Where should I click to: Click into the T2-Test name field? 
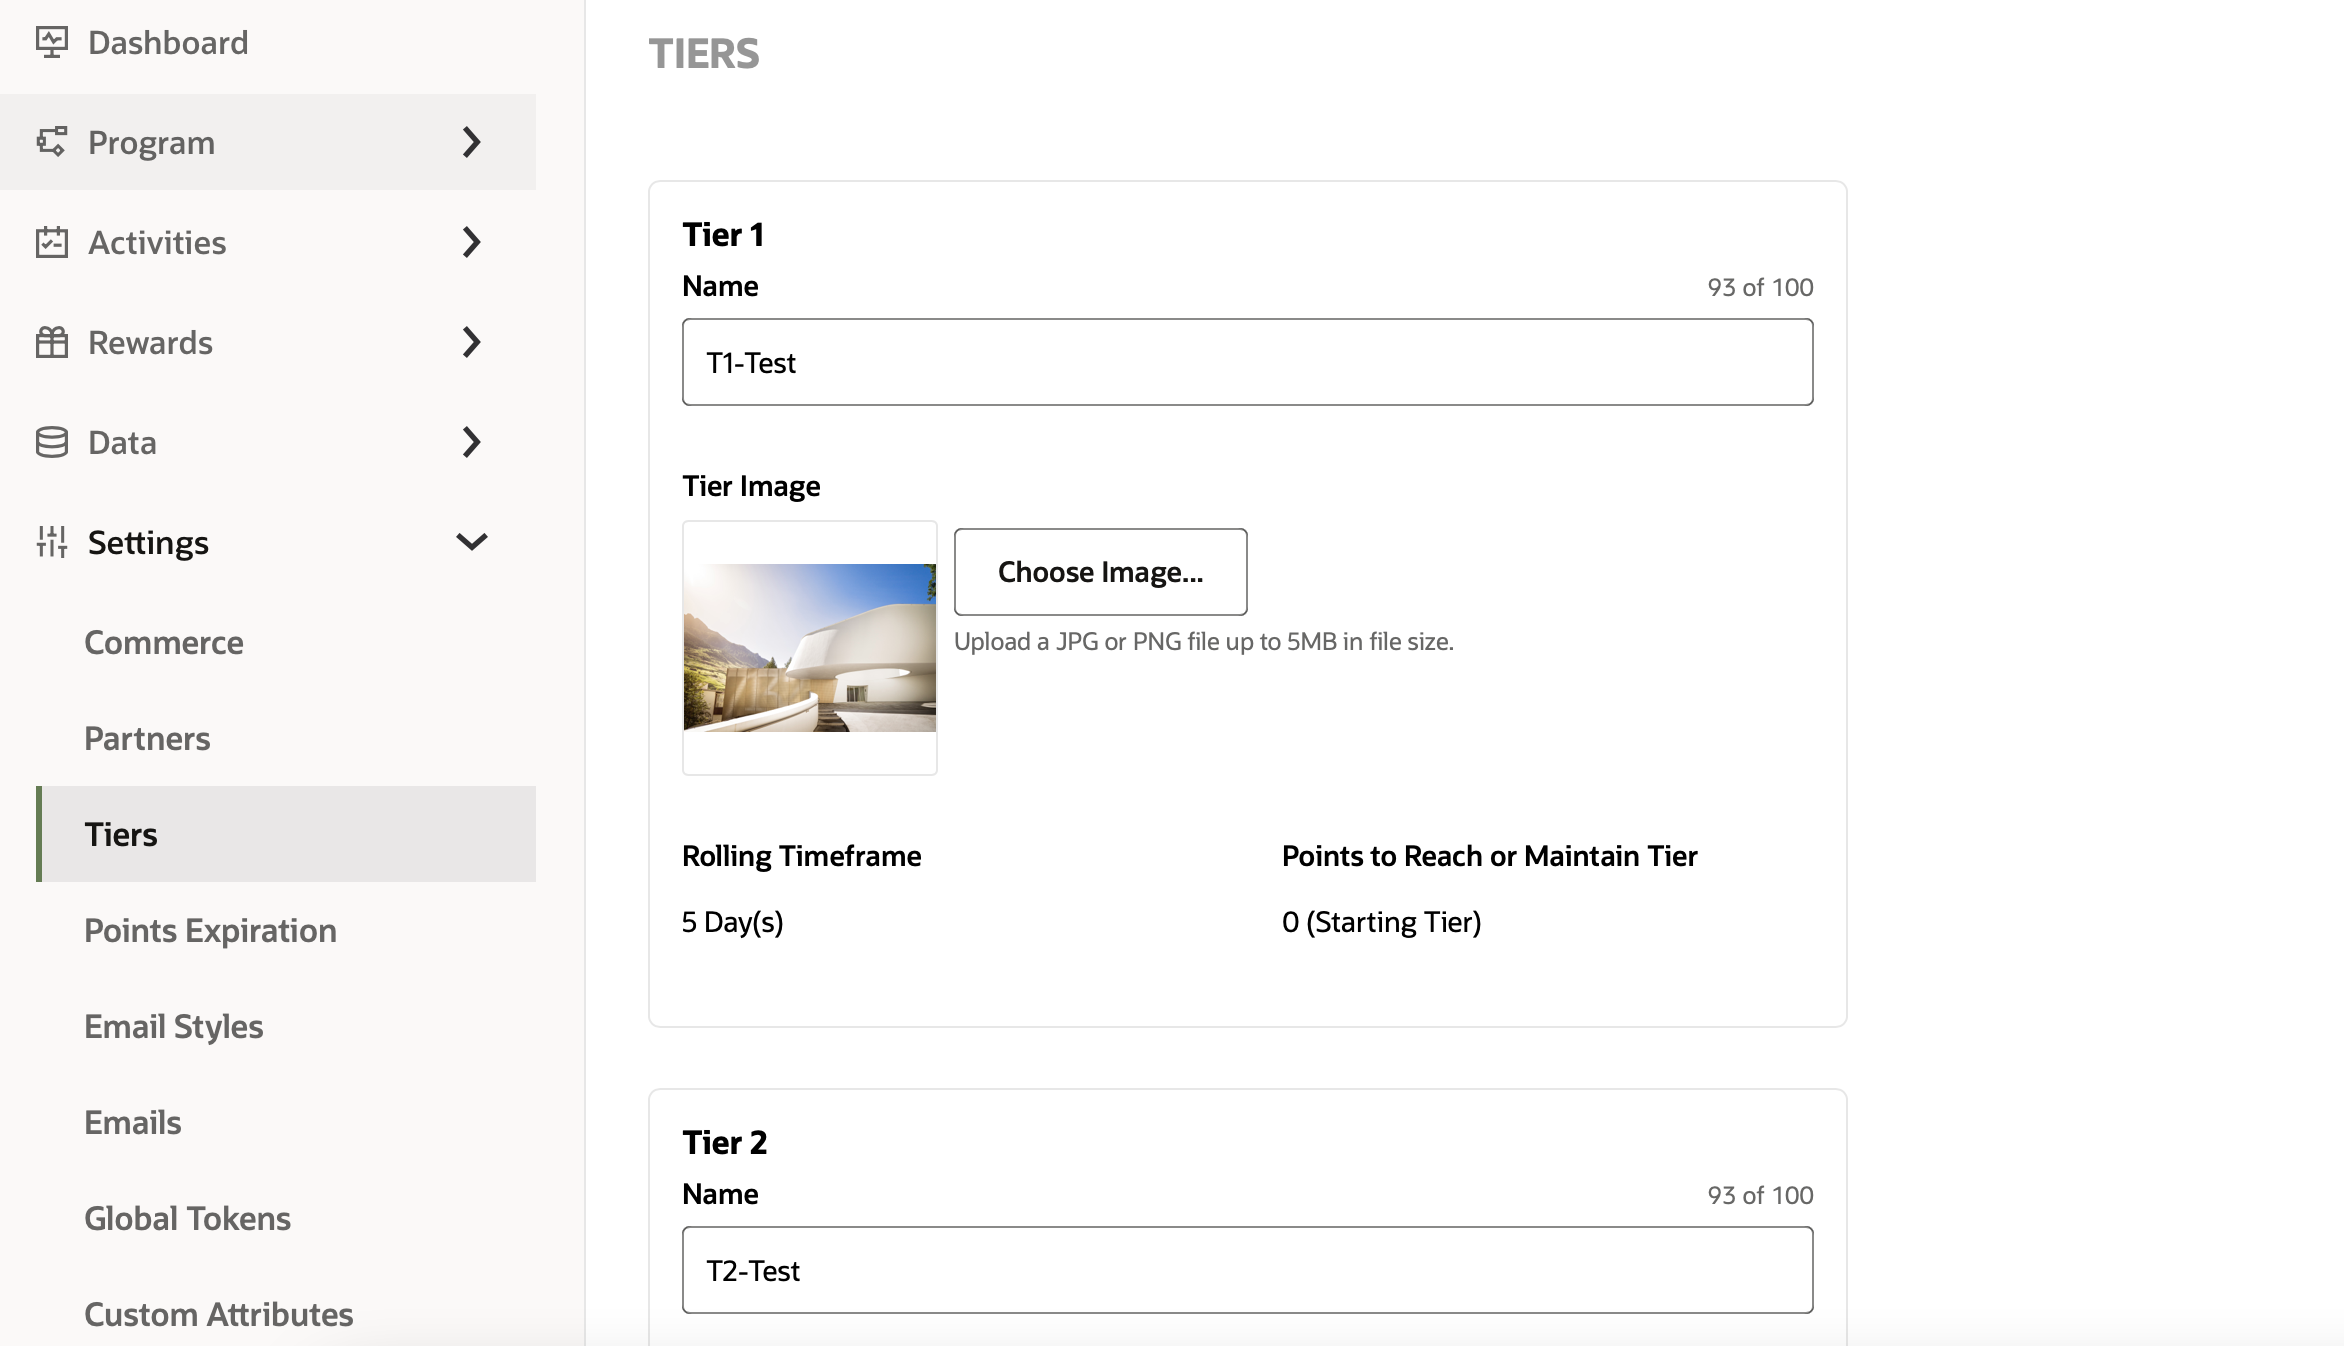coord(1247,1270)
